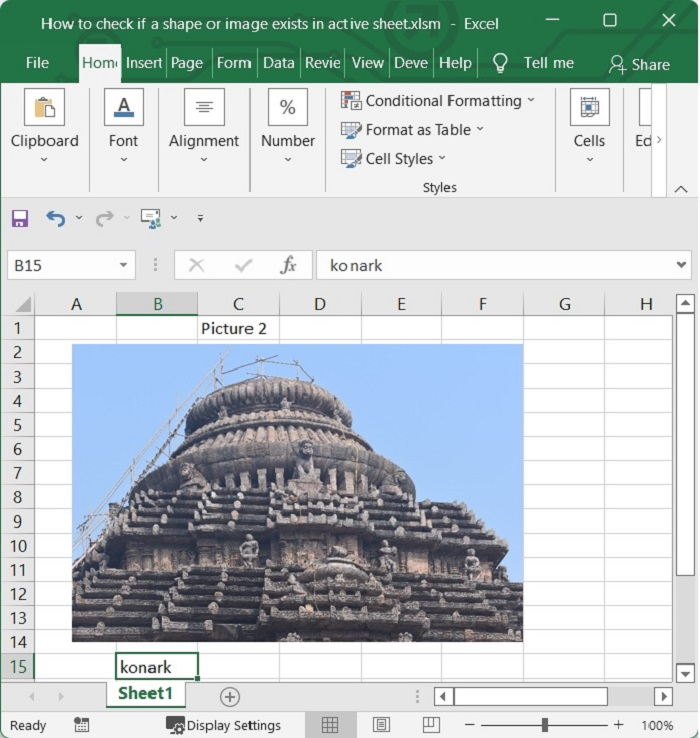Click the Tell me lightbulb icon
Viewport: 700px width, 738px height.
click(500, 63)
